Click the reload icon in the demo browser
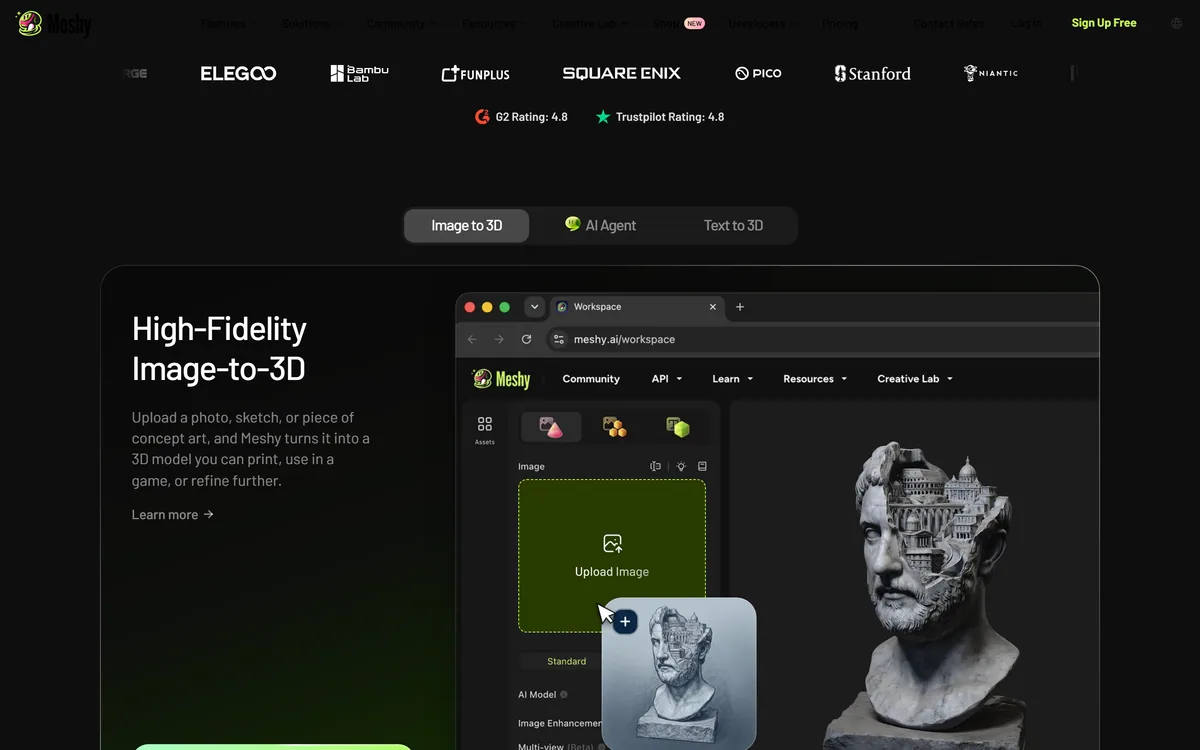1200x750 pixels. click(x=526, y=339)
